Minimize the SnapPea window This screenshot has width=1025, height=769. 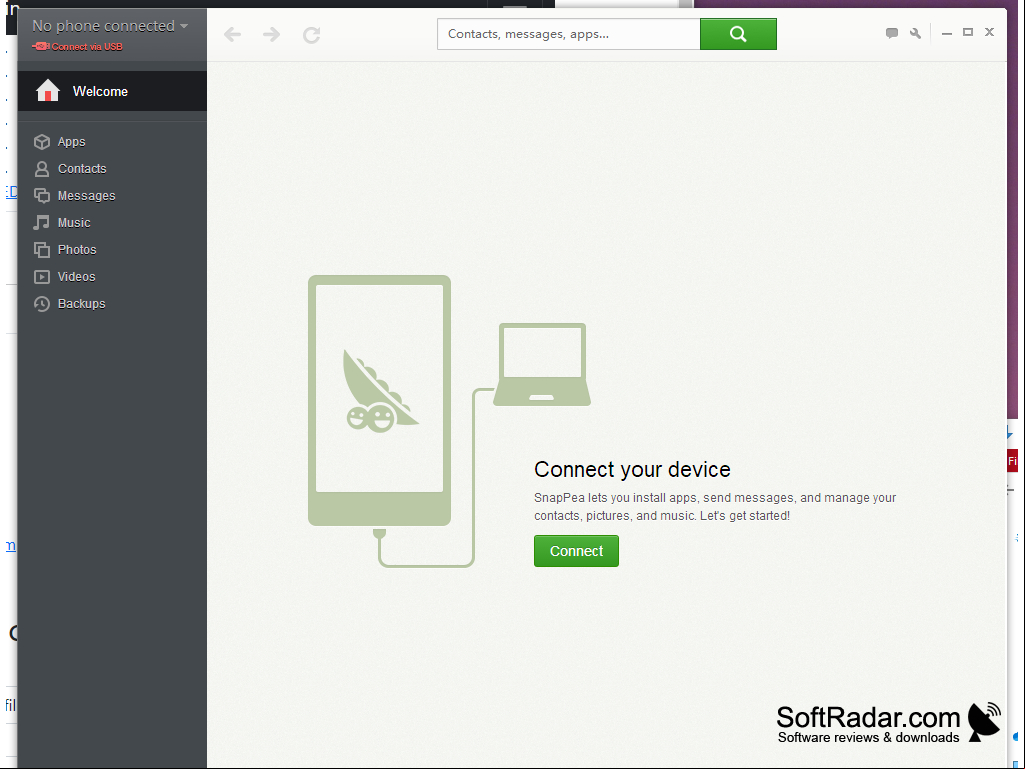click(x=947, y=33)
